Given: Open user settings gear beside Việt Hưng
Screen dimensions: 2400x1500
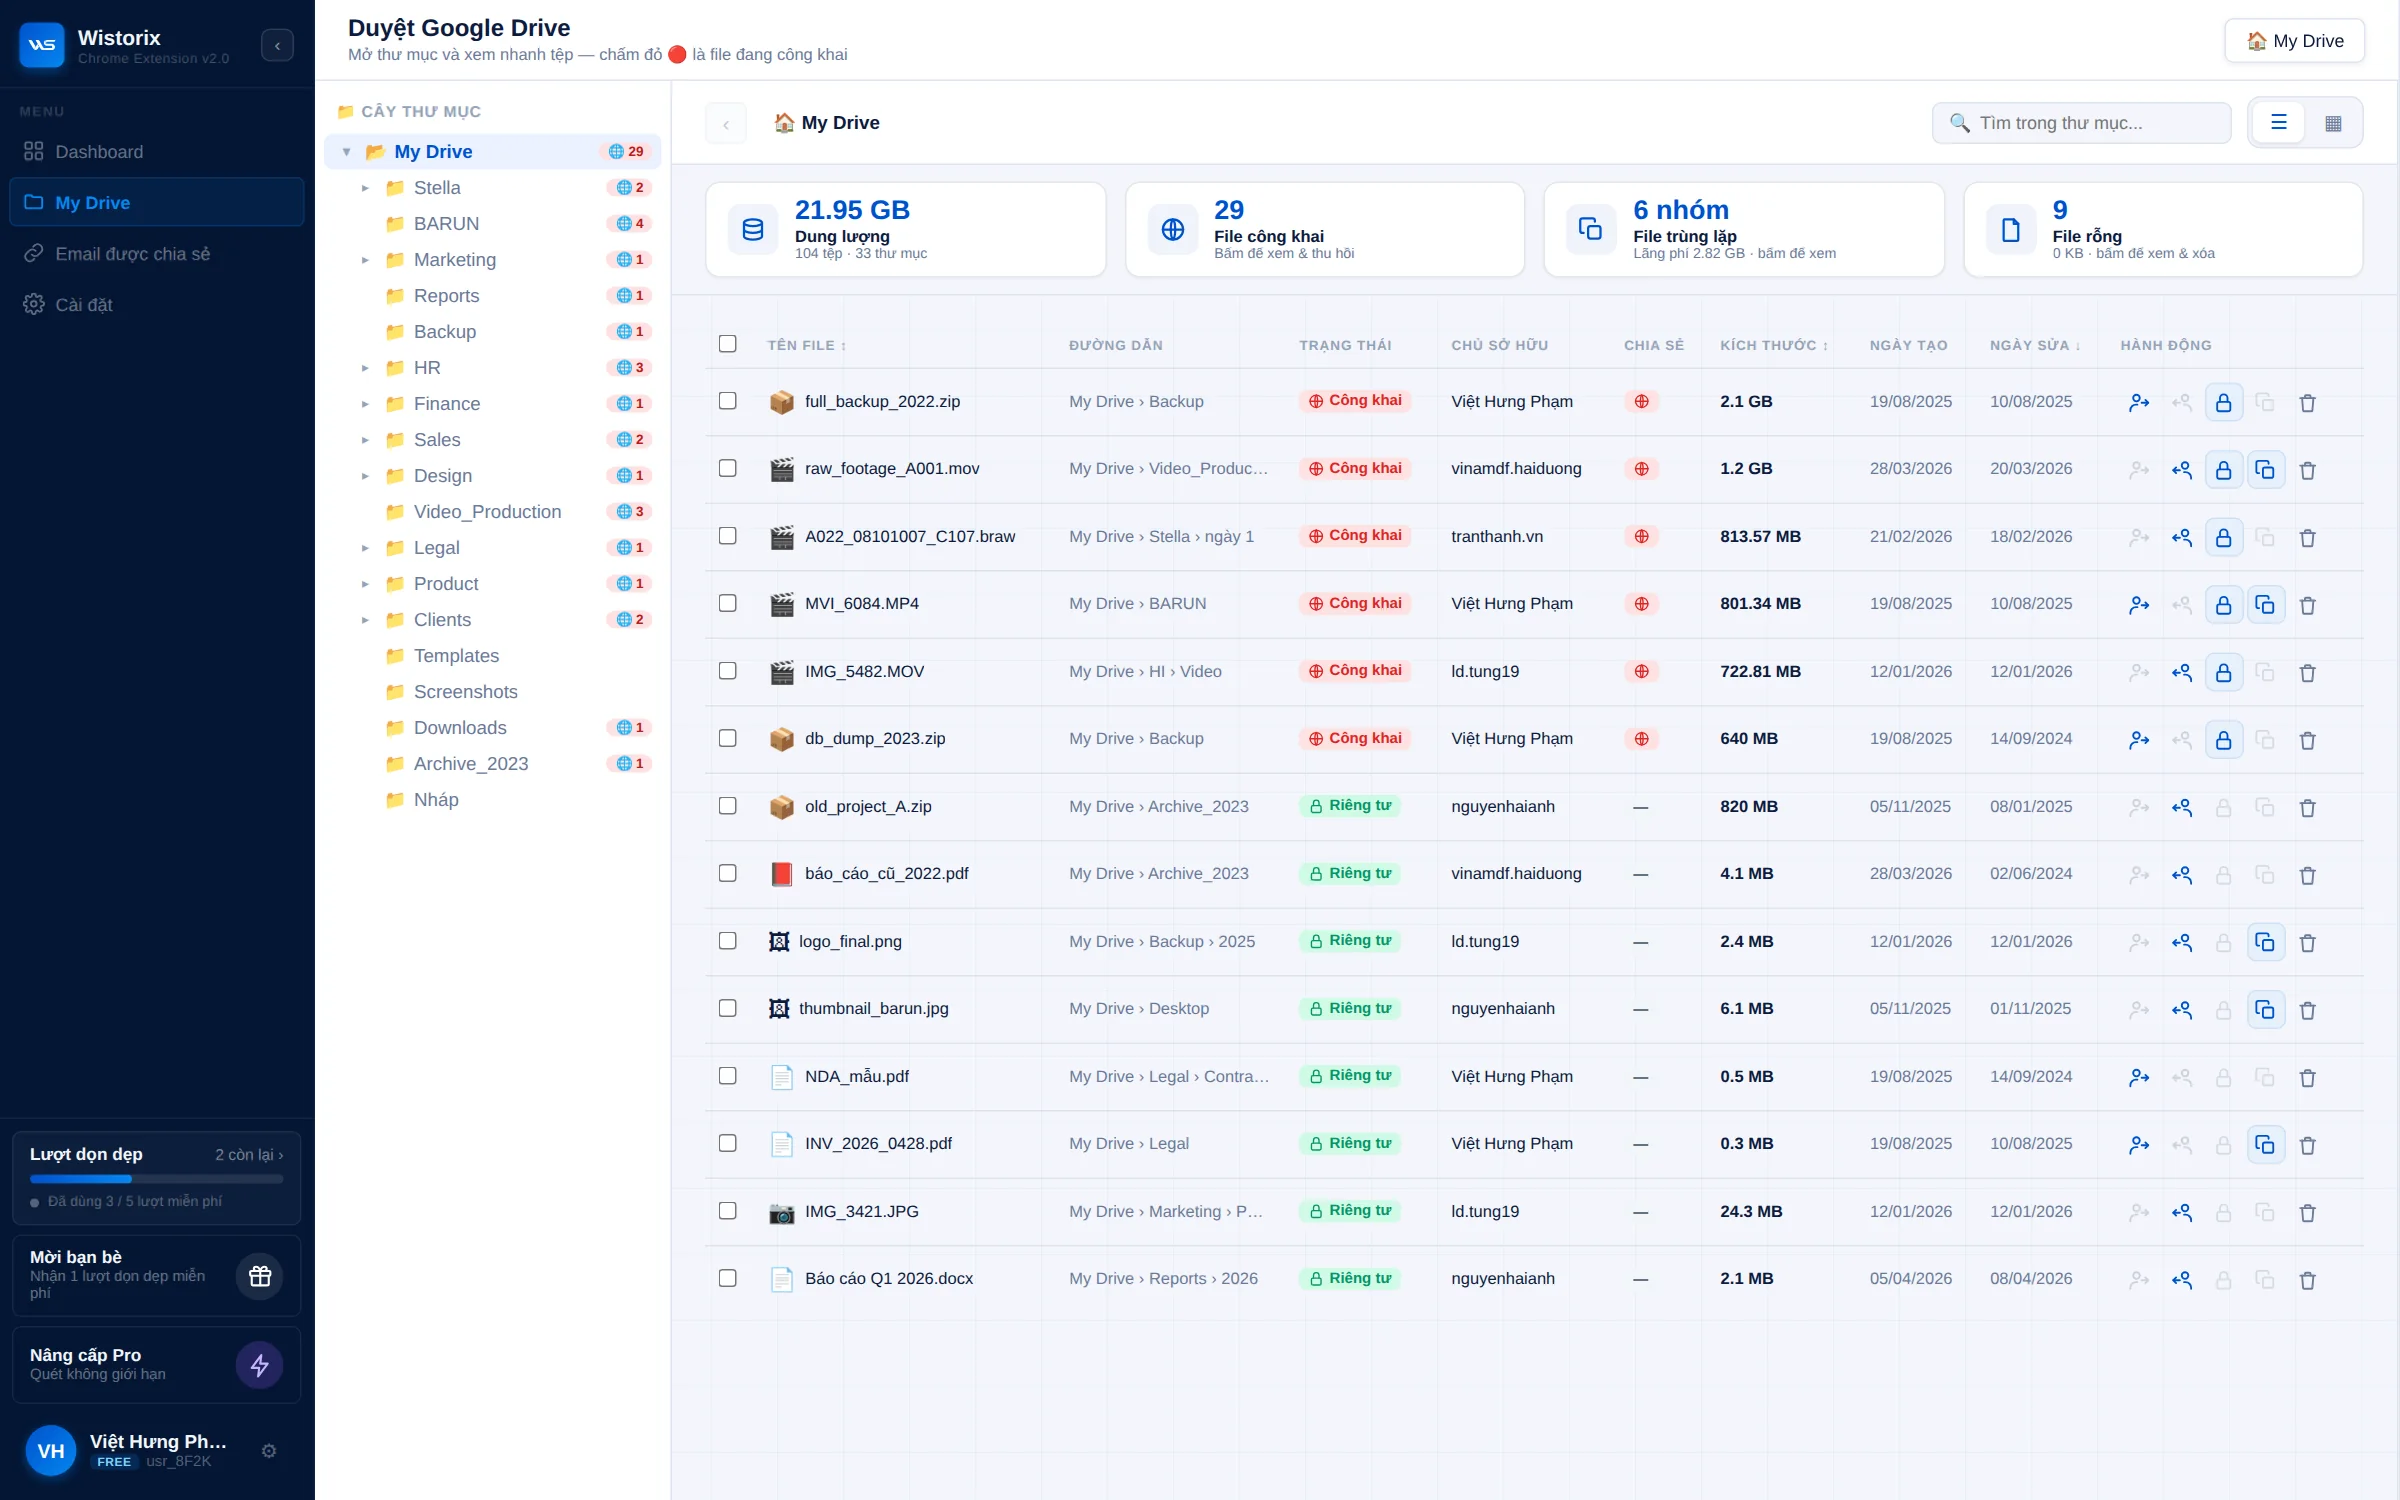Looking at the screenshot, I should [268, 1451].
